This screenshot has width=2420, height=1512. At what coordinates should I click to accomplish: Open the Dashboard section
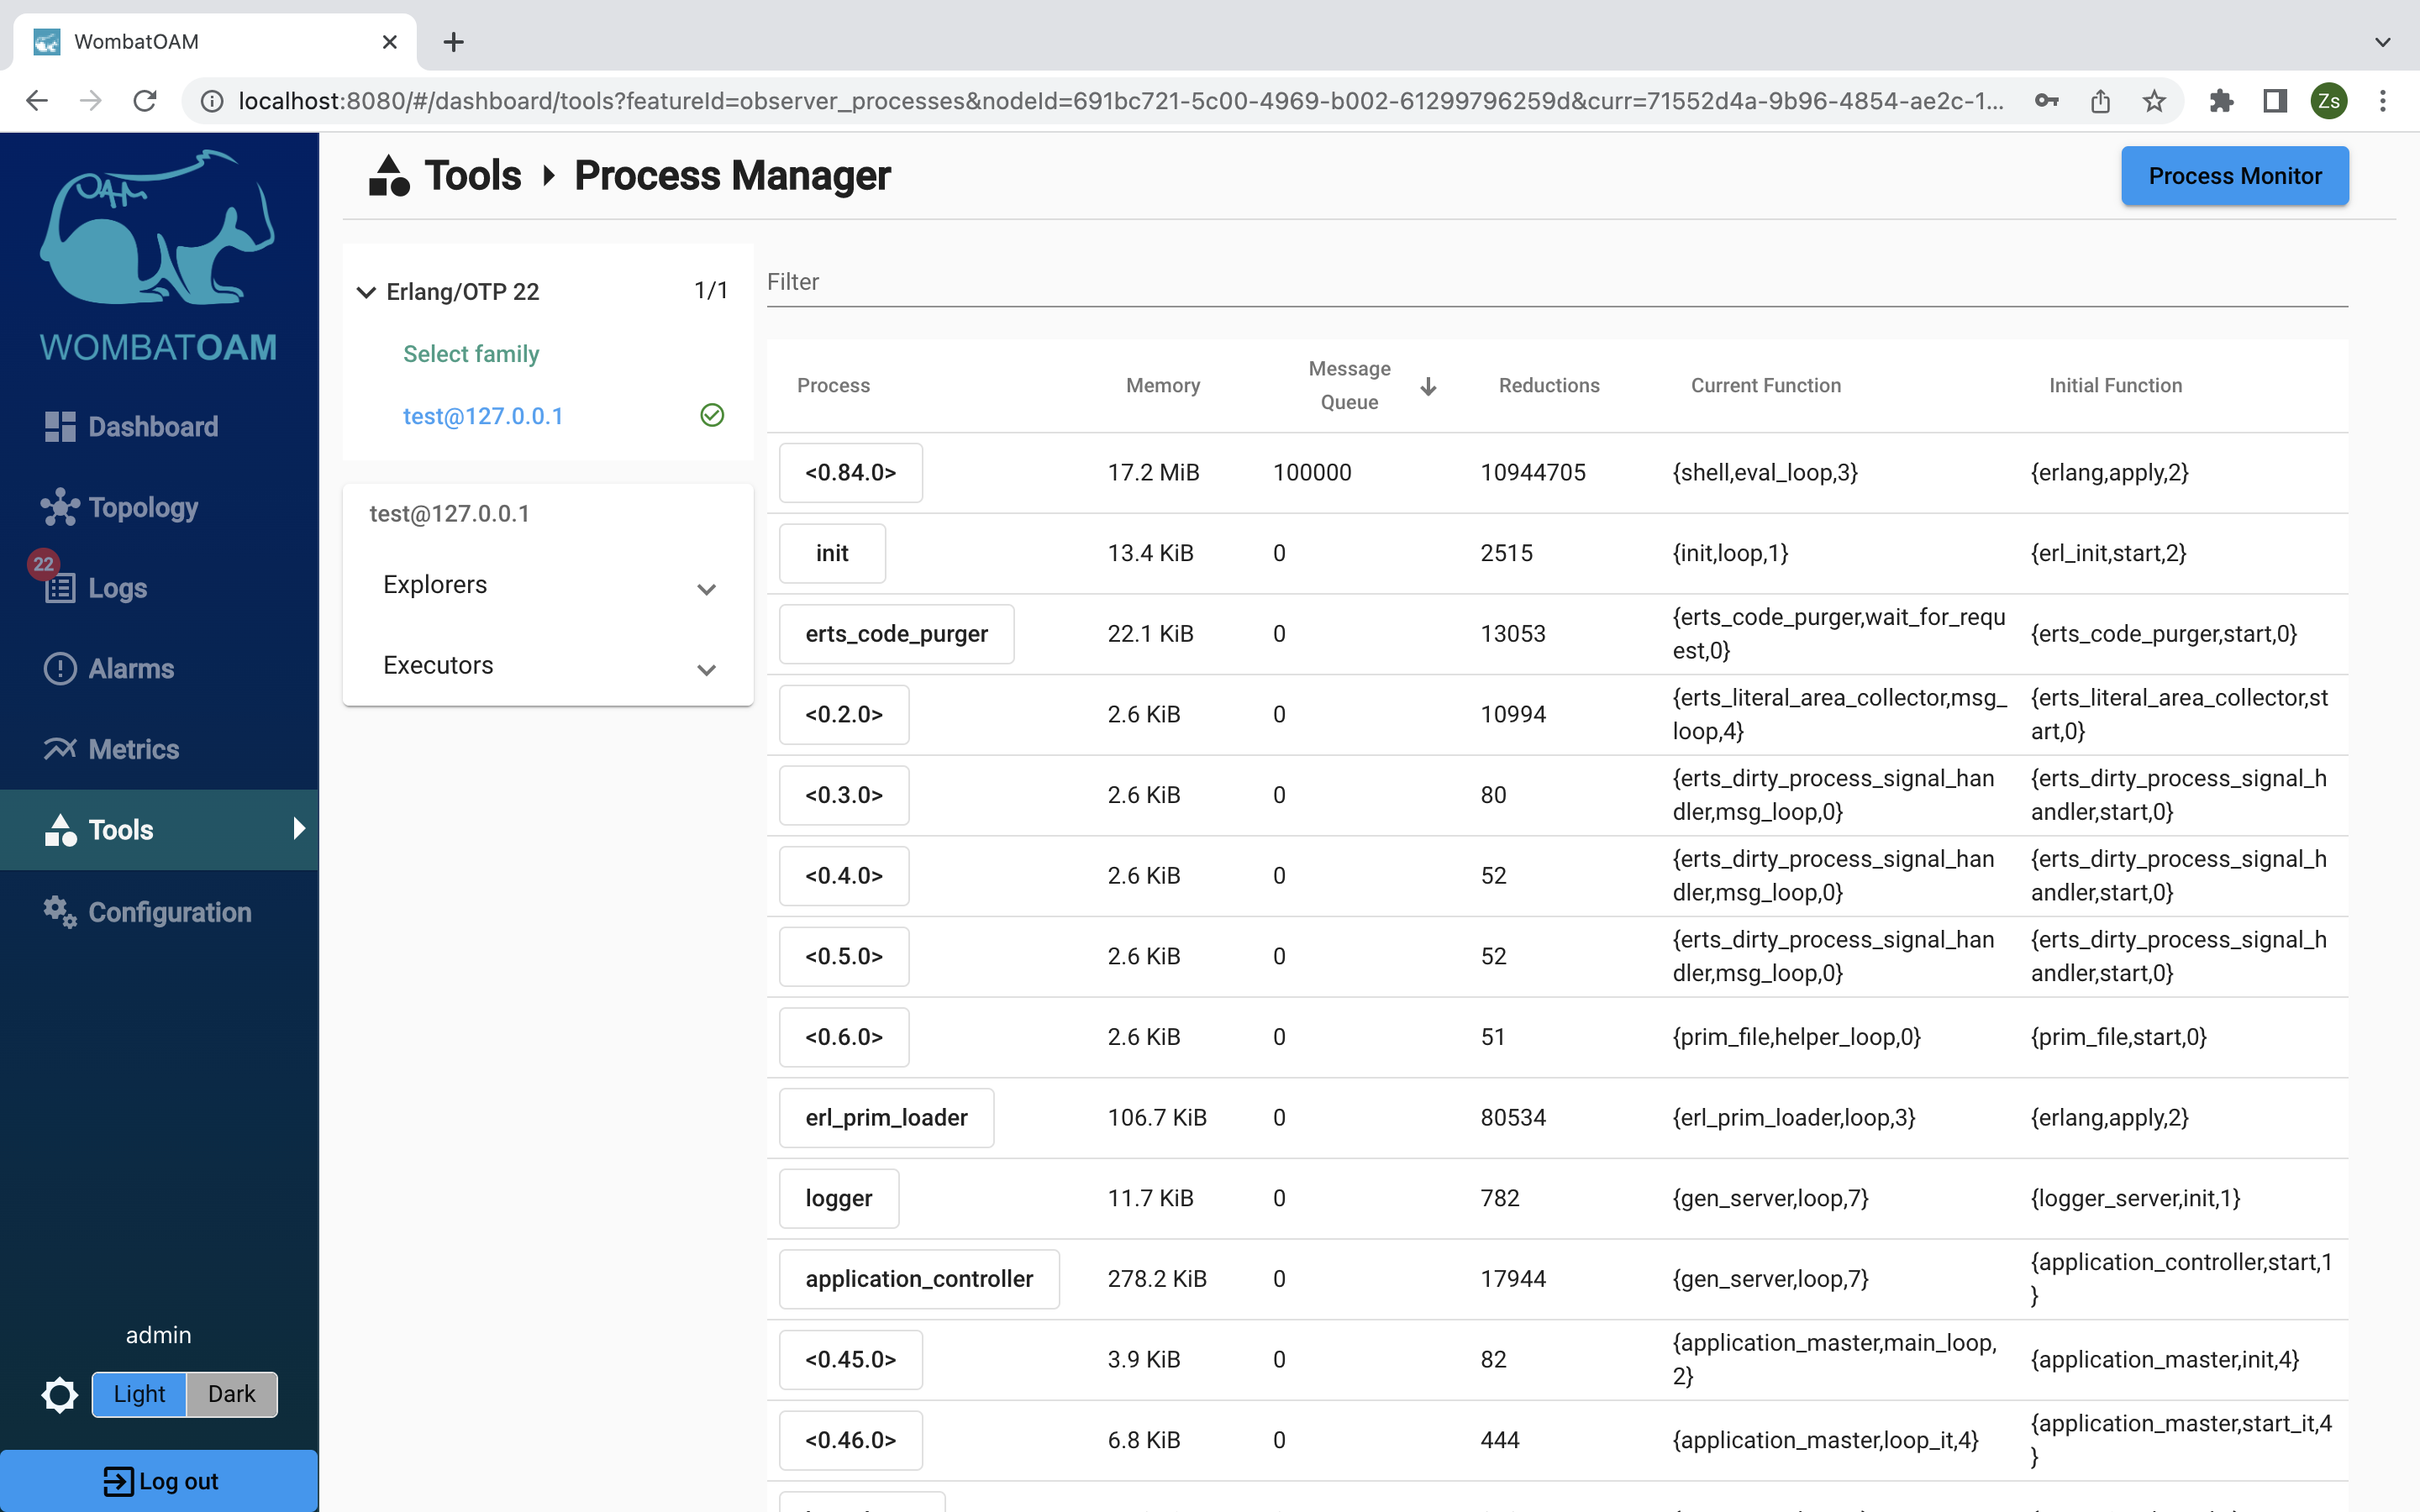[x=131, y=427]
